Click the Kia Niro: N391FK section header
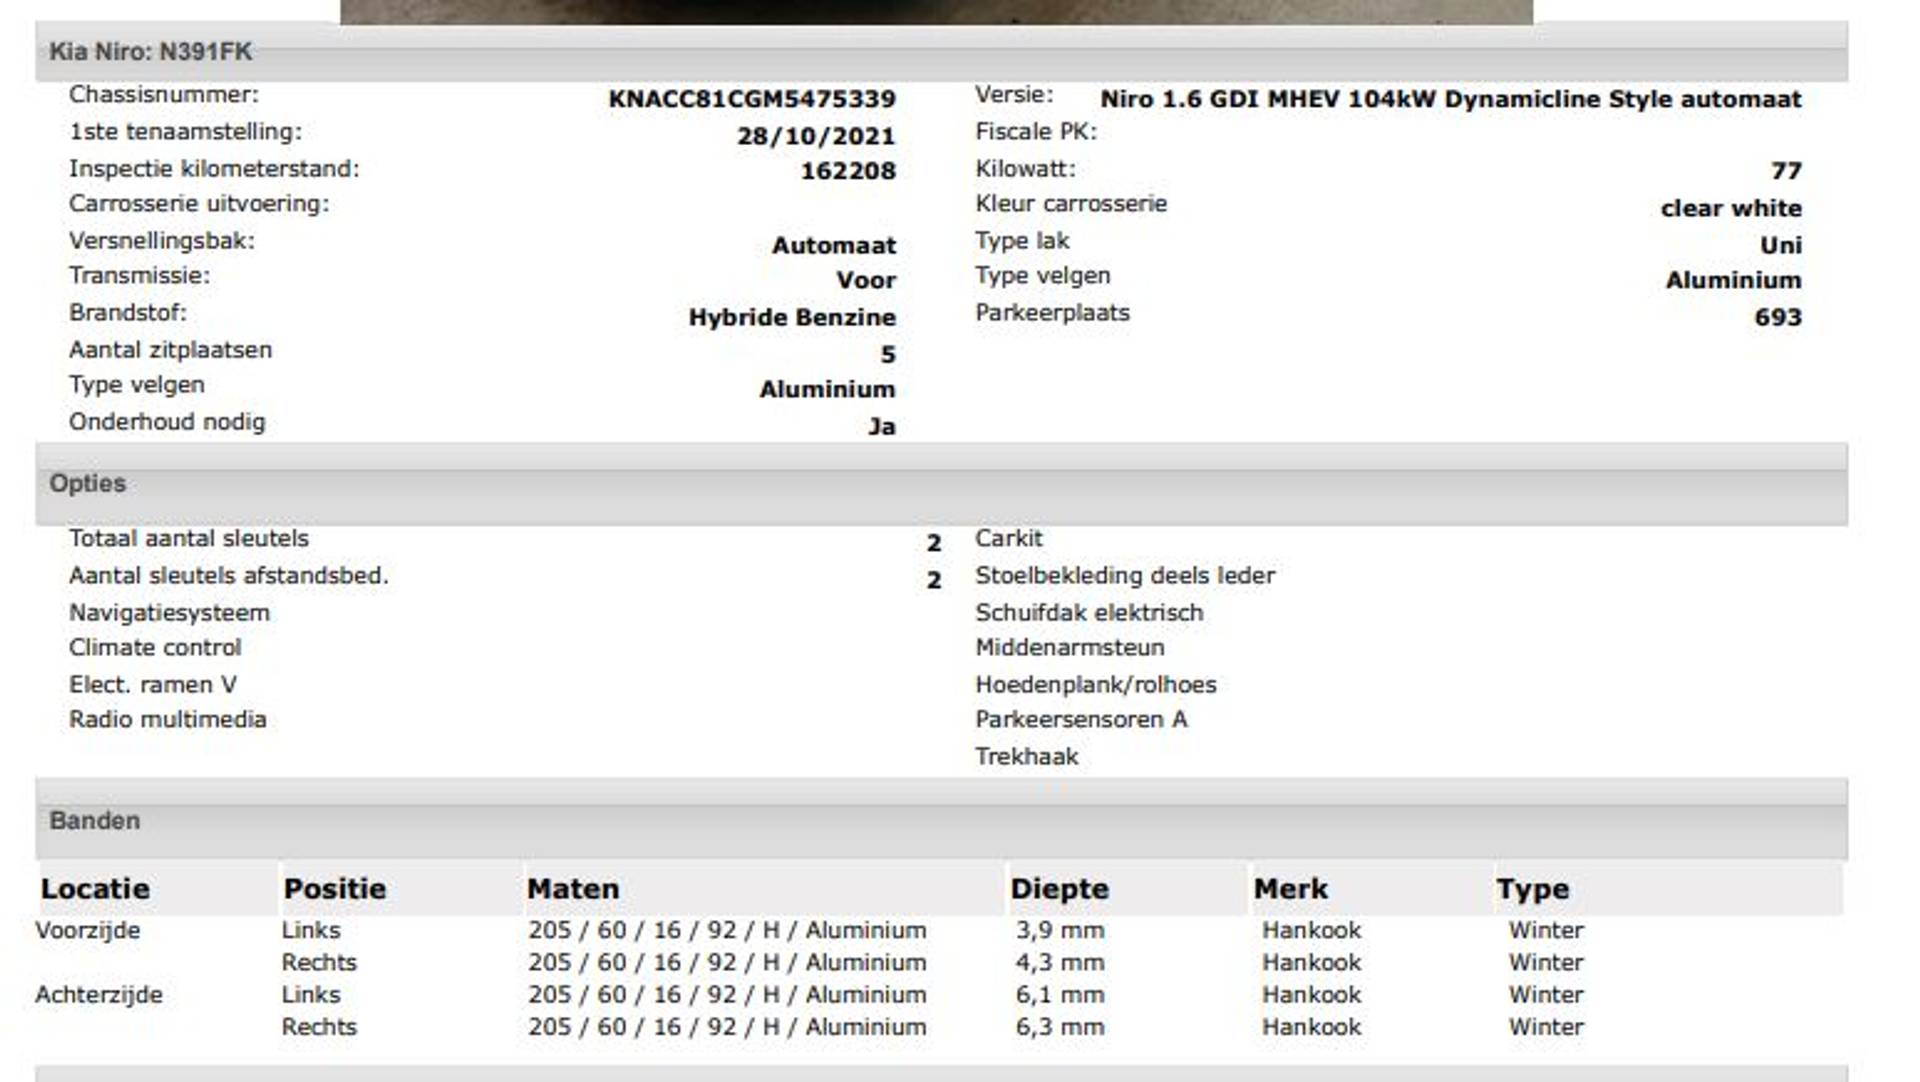This screenshot has height=1082, width=1920. pyautogui.click(x=150, y=52)
